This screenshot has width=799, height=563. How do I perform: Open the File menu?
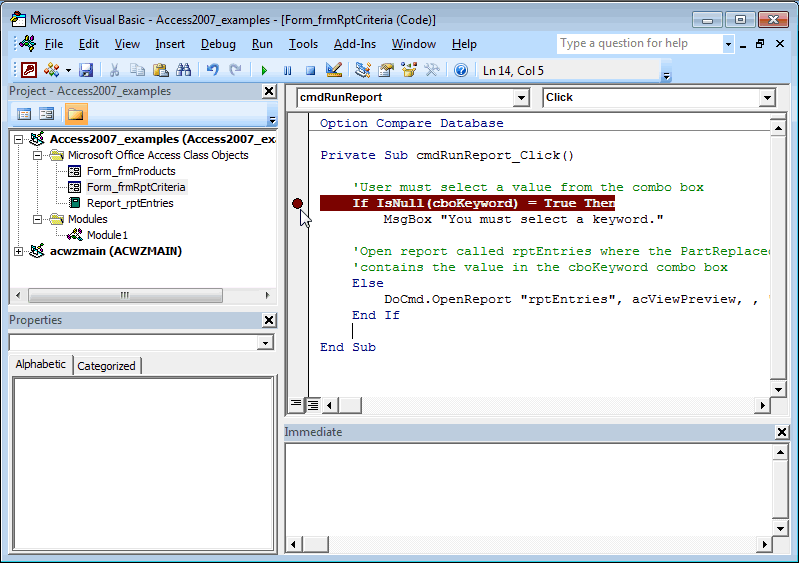[54, 44]
